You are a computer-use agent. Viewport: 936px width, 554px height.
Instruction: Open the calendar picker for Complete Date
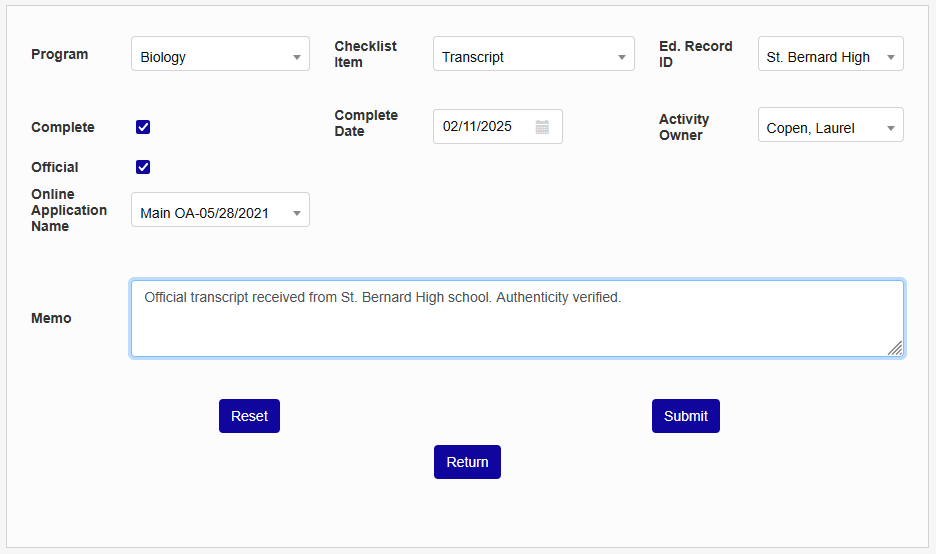click(x=542, y=127)
